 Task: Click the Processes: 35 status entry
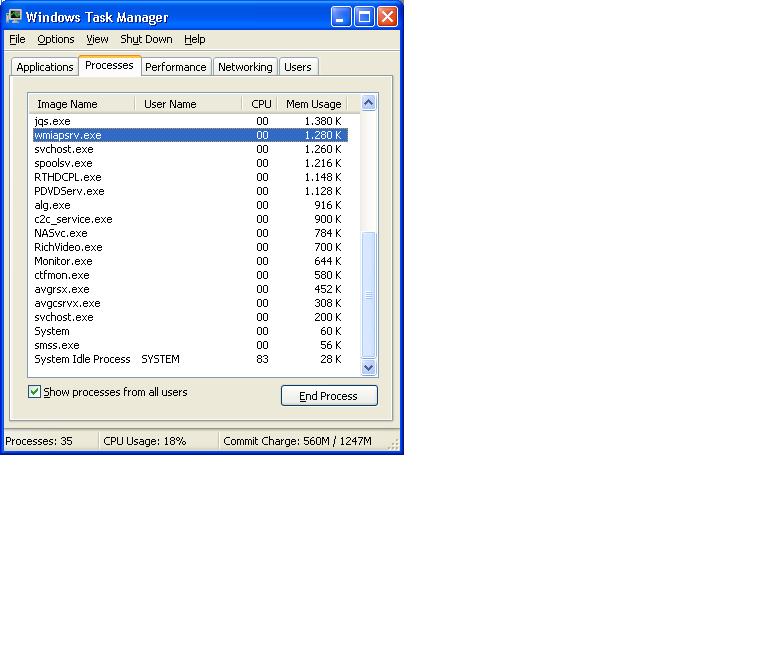click(x=39, y=441)
